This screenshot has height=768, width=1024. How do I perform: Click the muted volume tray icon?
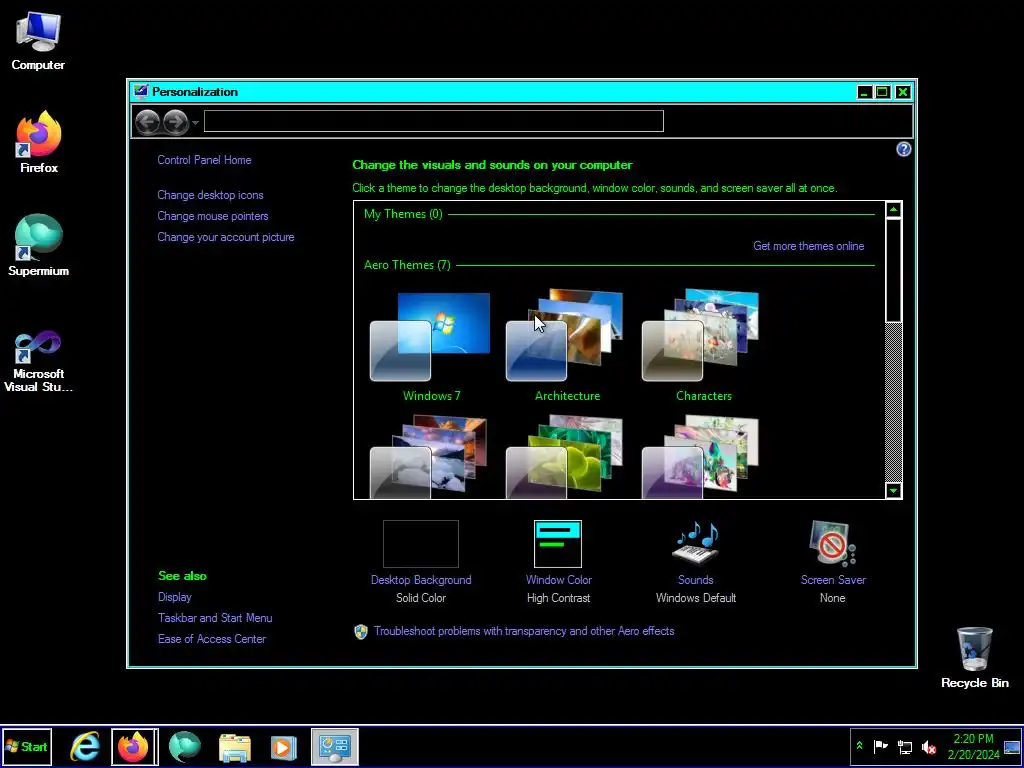click(929, 746)
